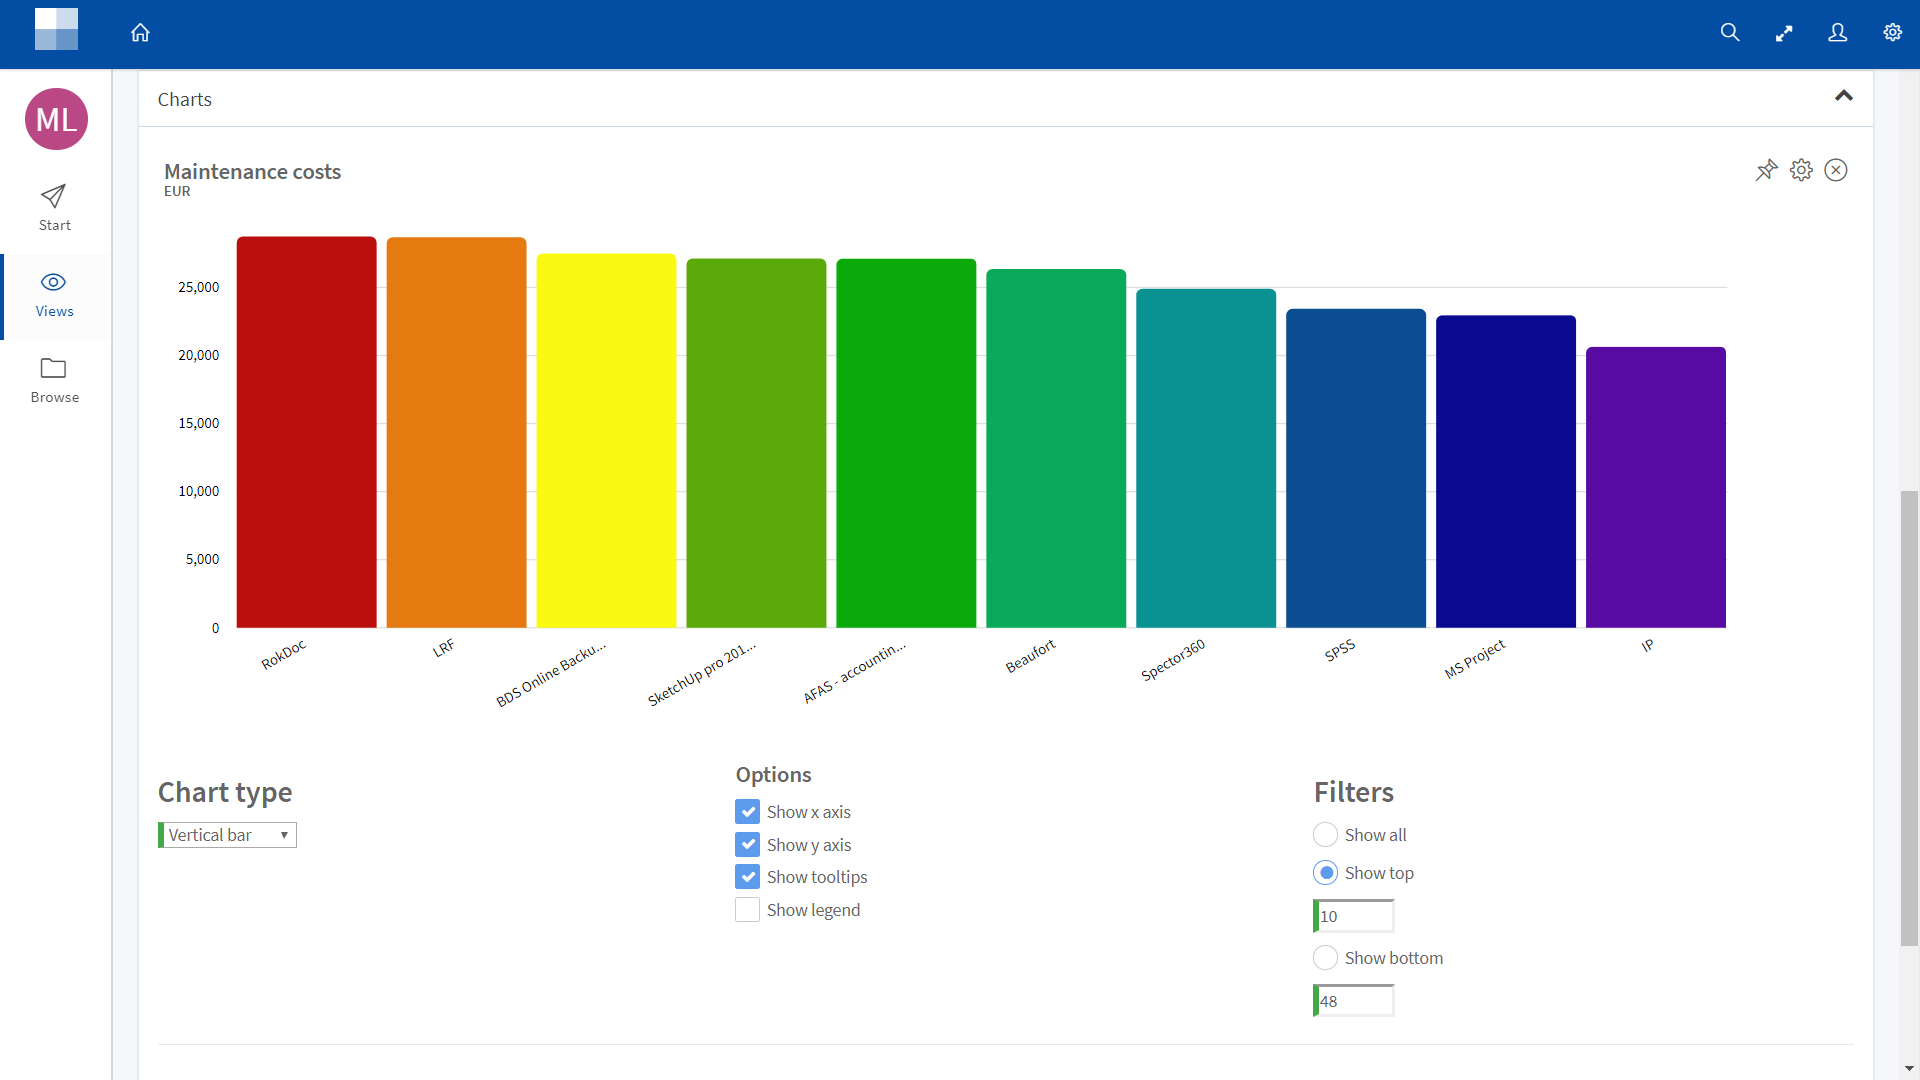
Task: Open the Views eye item
Action: (x=55, y=296)
